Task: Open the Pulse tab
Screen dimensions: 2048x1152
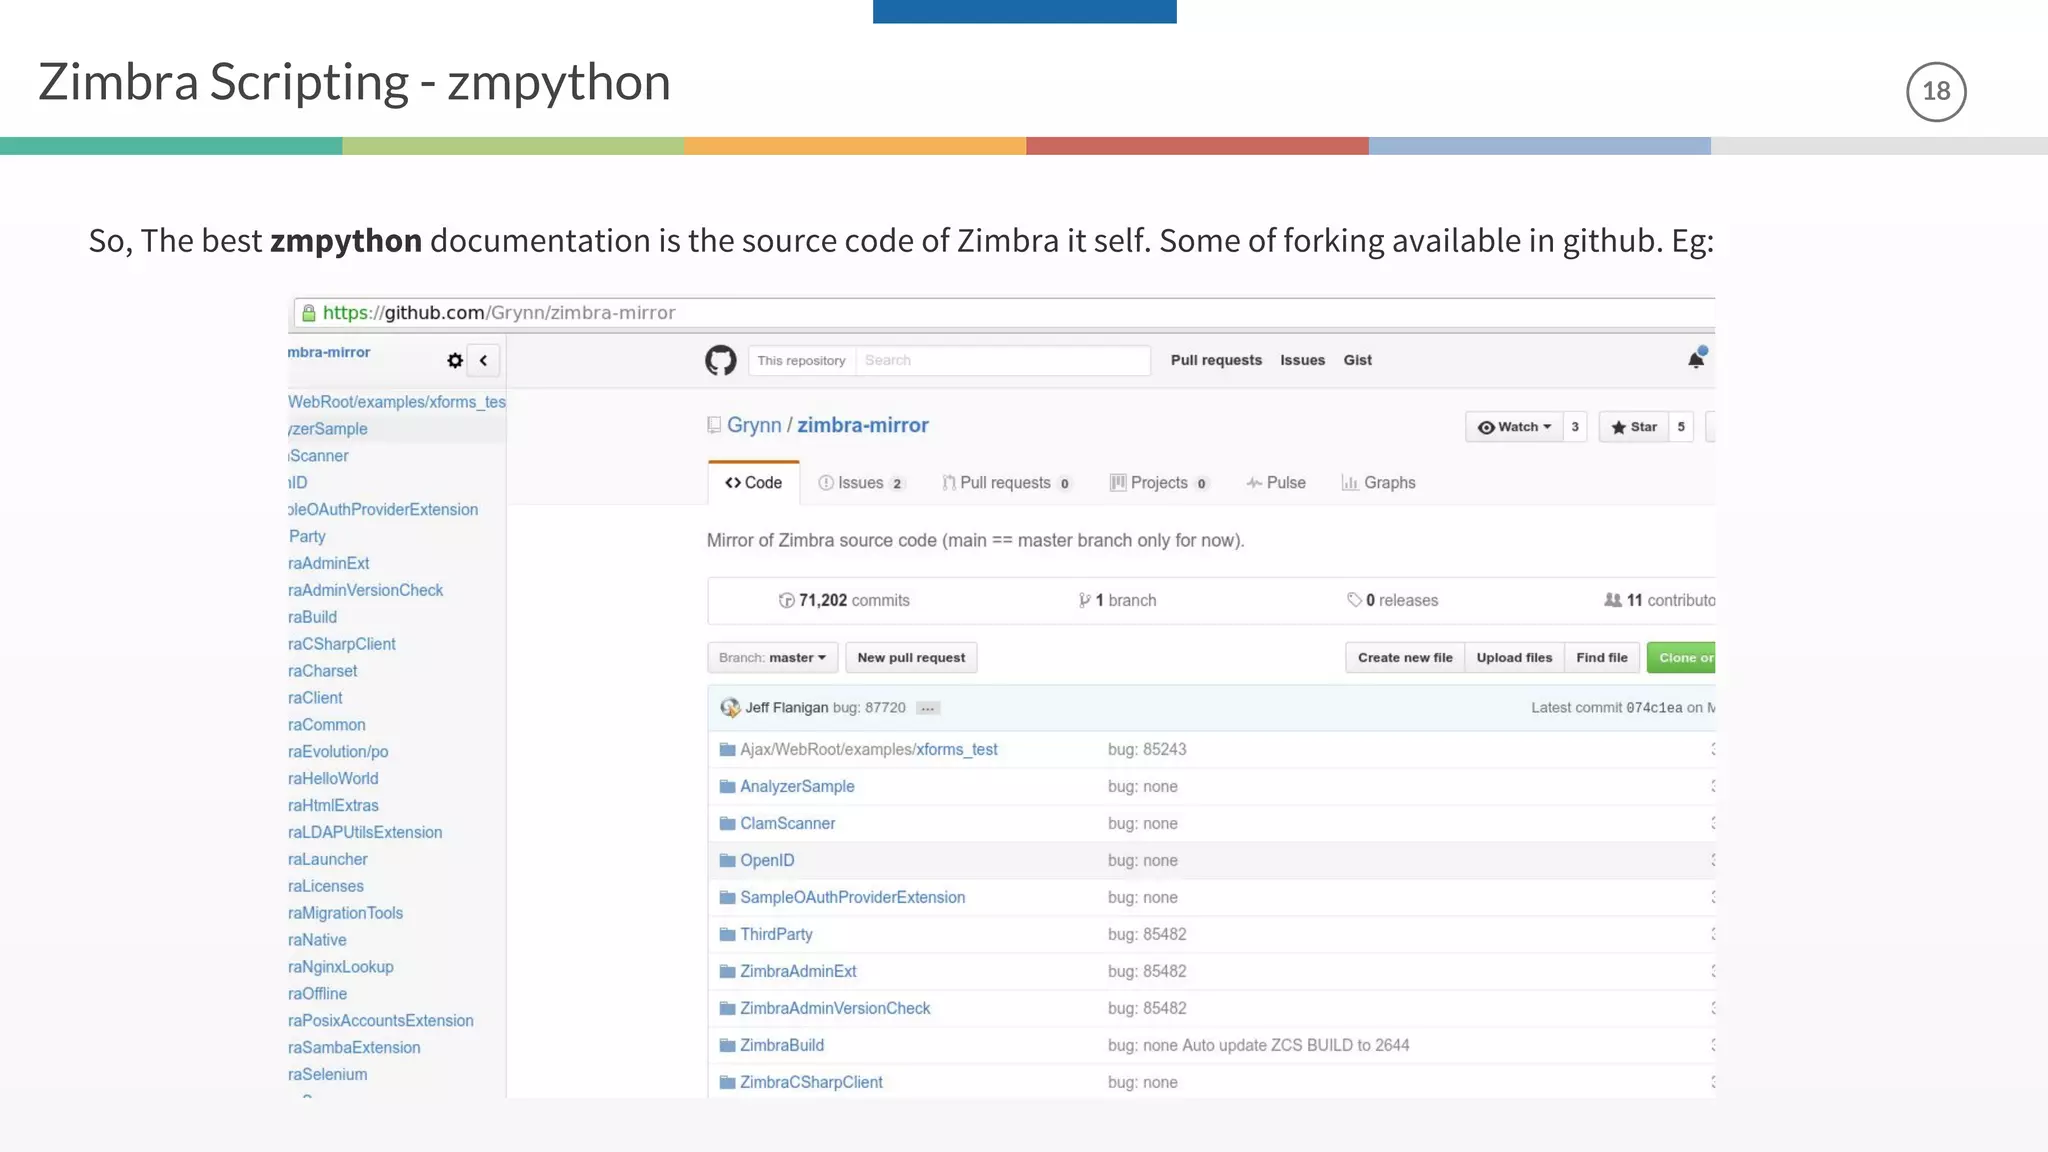Action: click(1276, 483)
